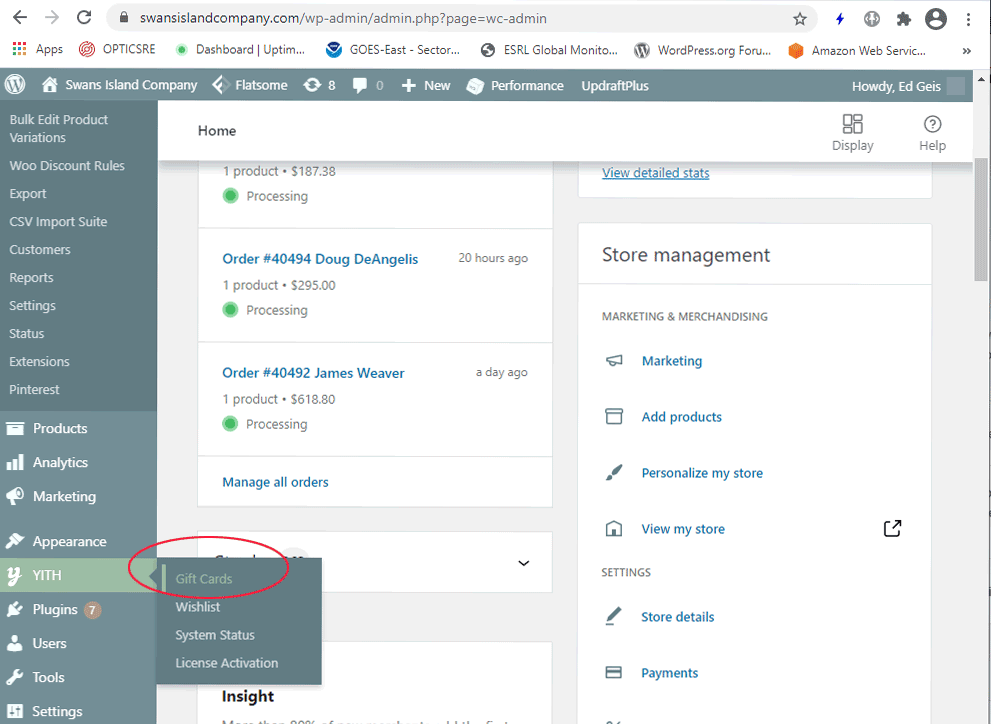The height and width of the screenshot is (724, 991).
Task: Open Personalize my store
Action: [702, 473]
